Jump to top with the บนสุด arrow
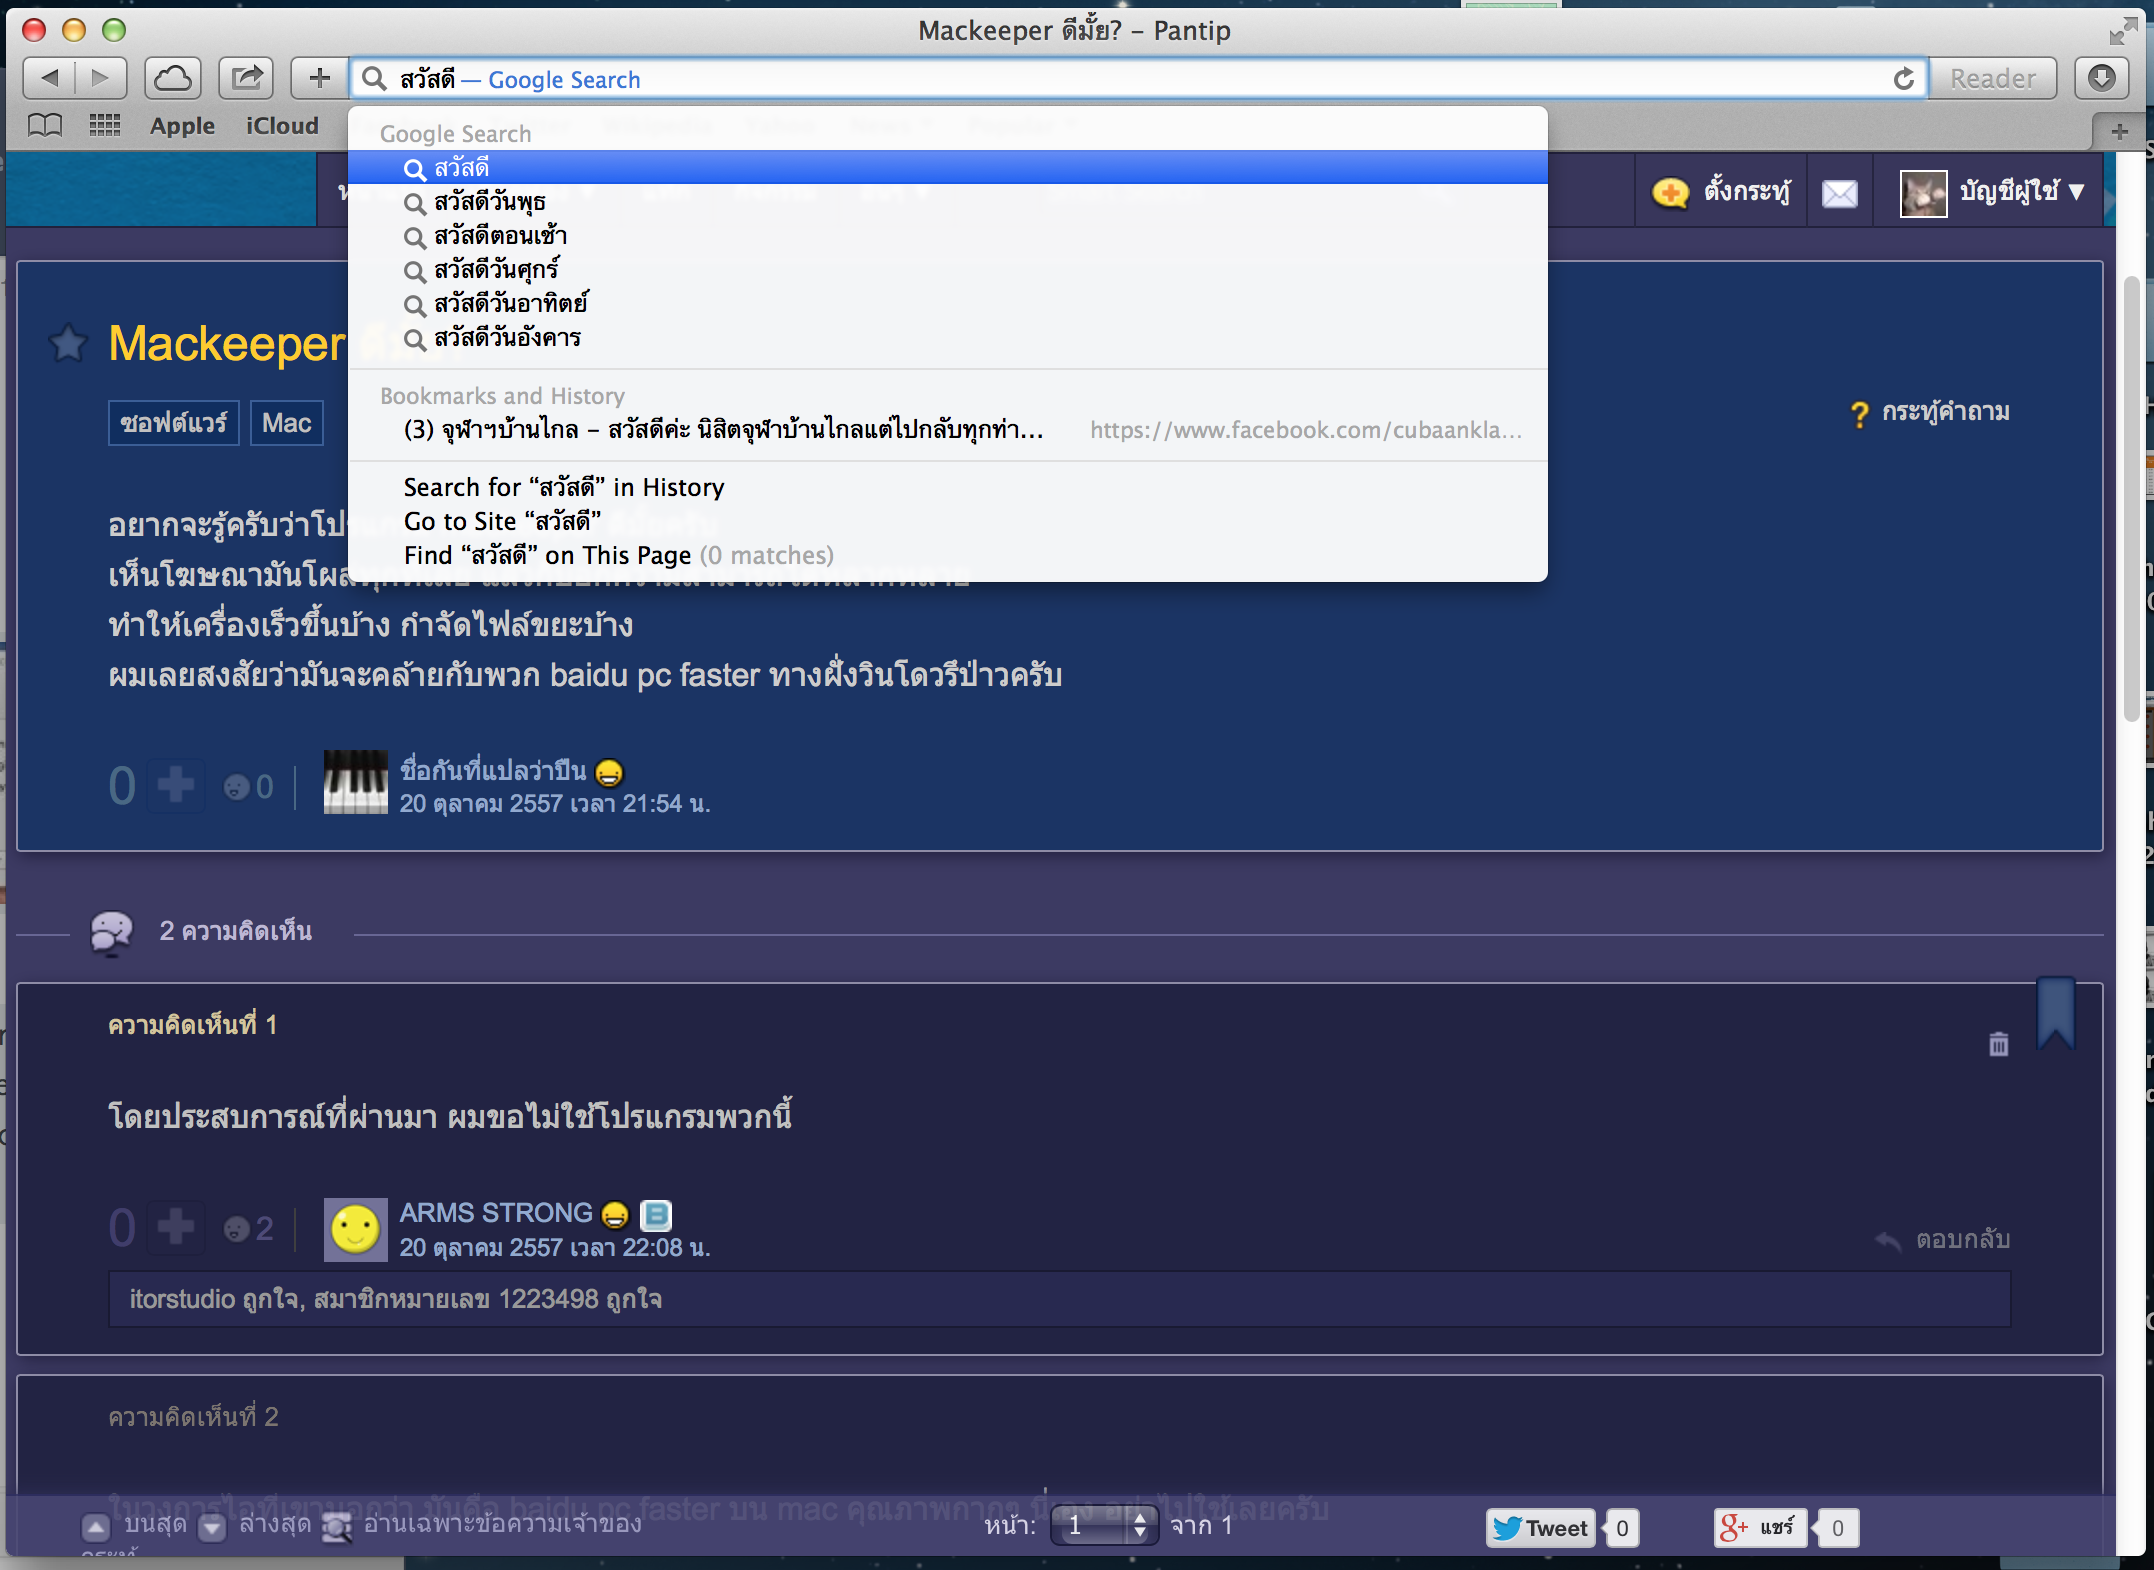Image resolution: width=2154 pixels, height=1570 pixels. point(95,1527)
